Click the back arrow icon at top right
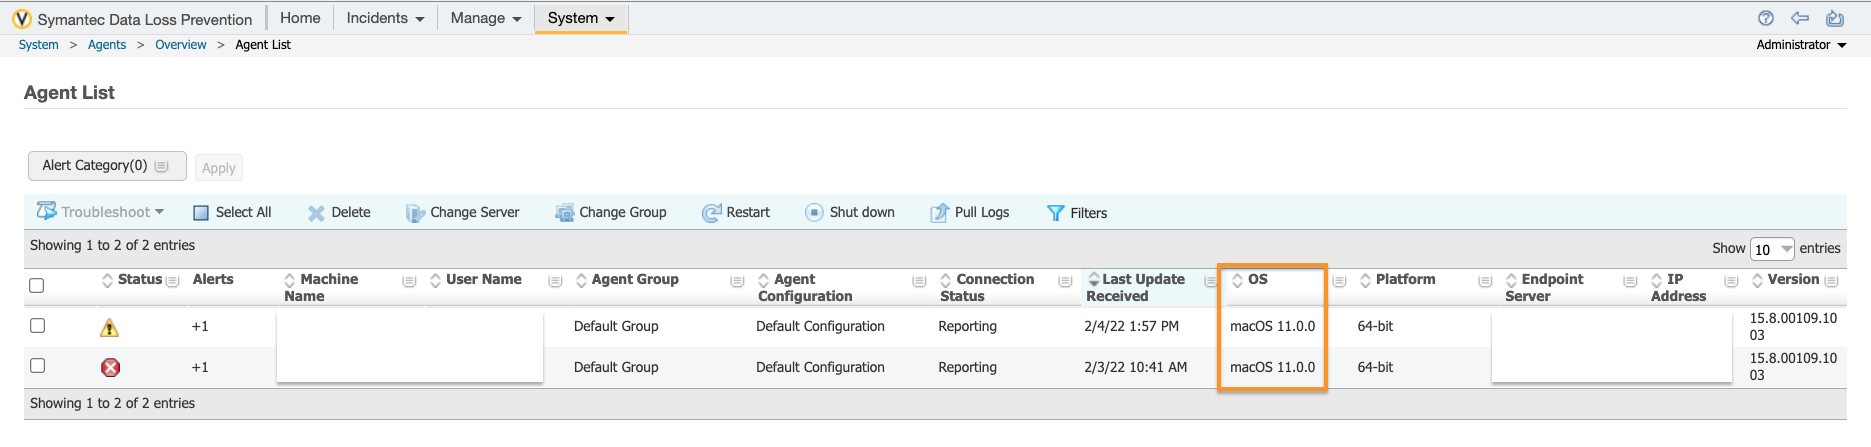Screen dimensions: 1871x447 (1800, 18)
